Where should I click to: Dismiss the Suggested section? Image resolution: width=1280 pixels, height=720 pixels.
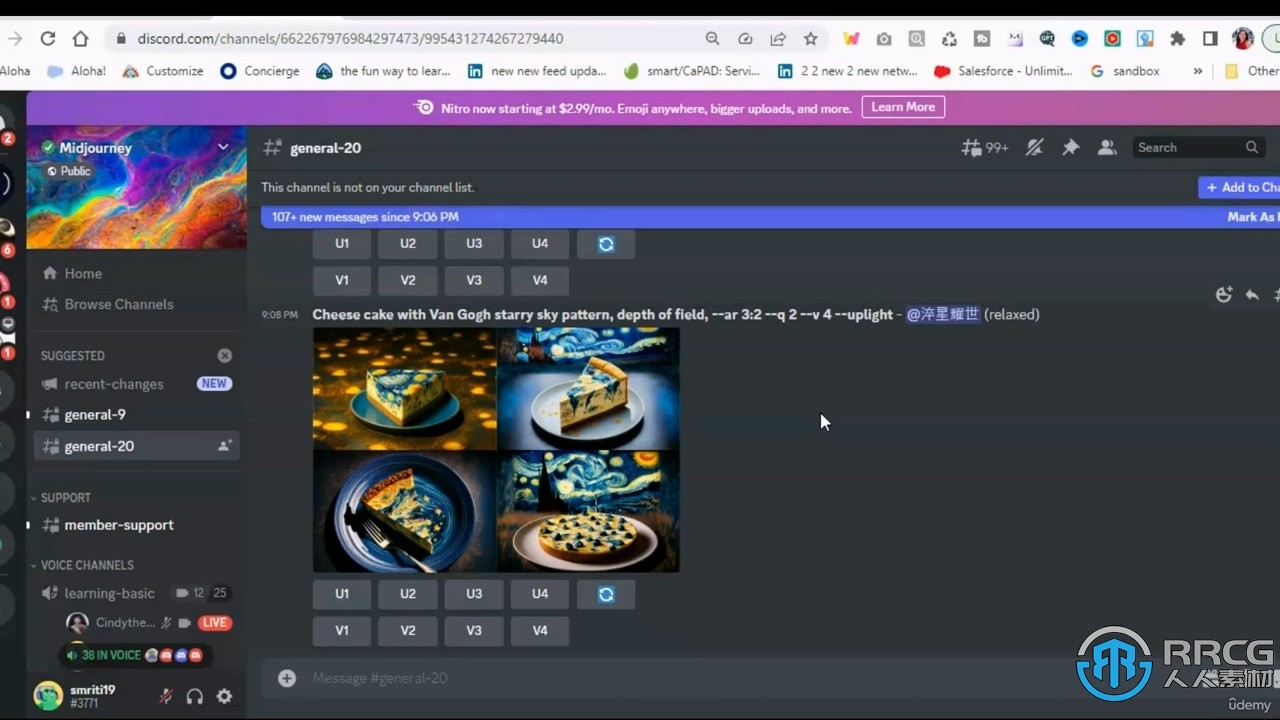pos(225,355)
